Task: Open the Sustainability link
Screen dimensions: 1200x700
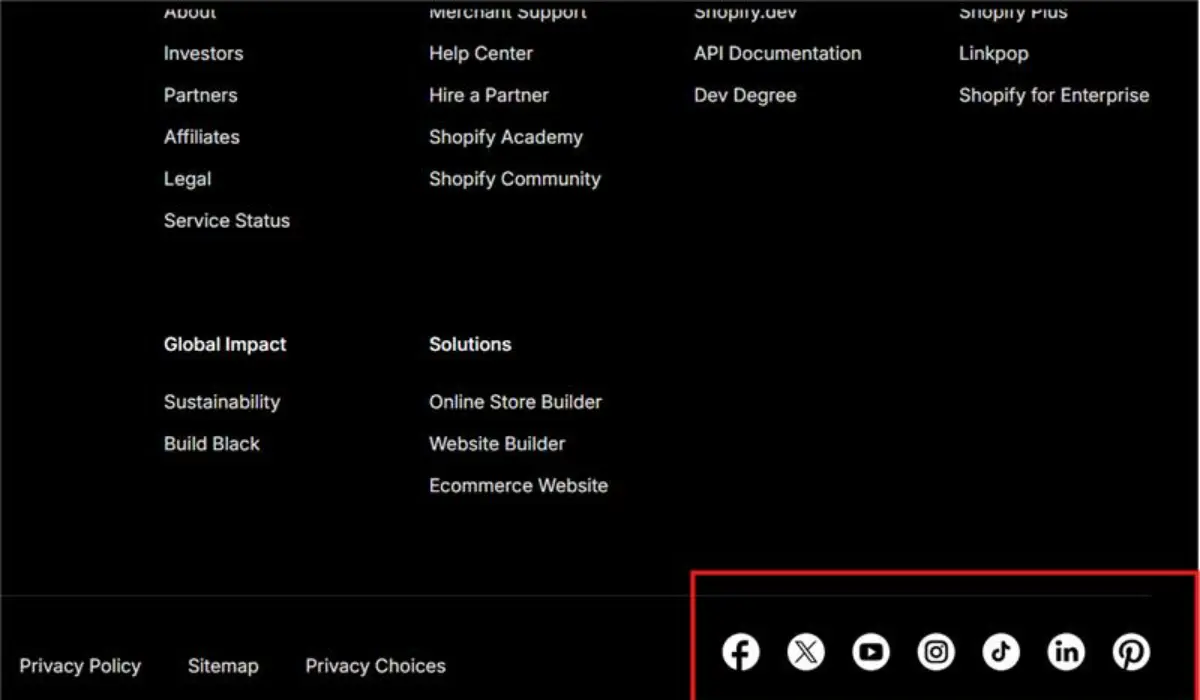Action: [222, 403]
